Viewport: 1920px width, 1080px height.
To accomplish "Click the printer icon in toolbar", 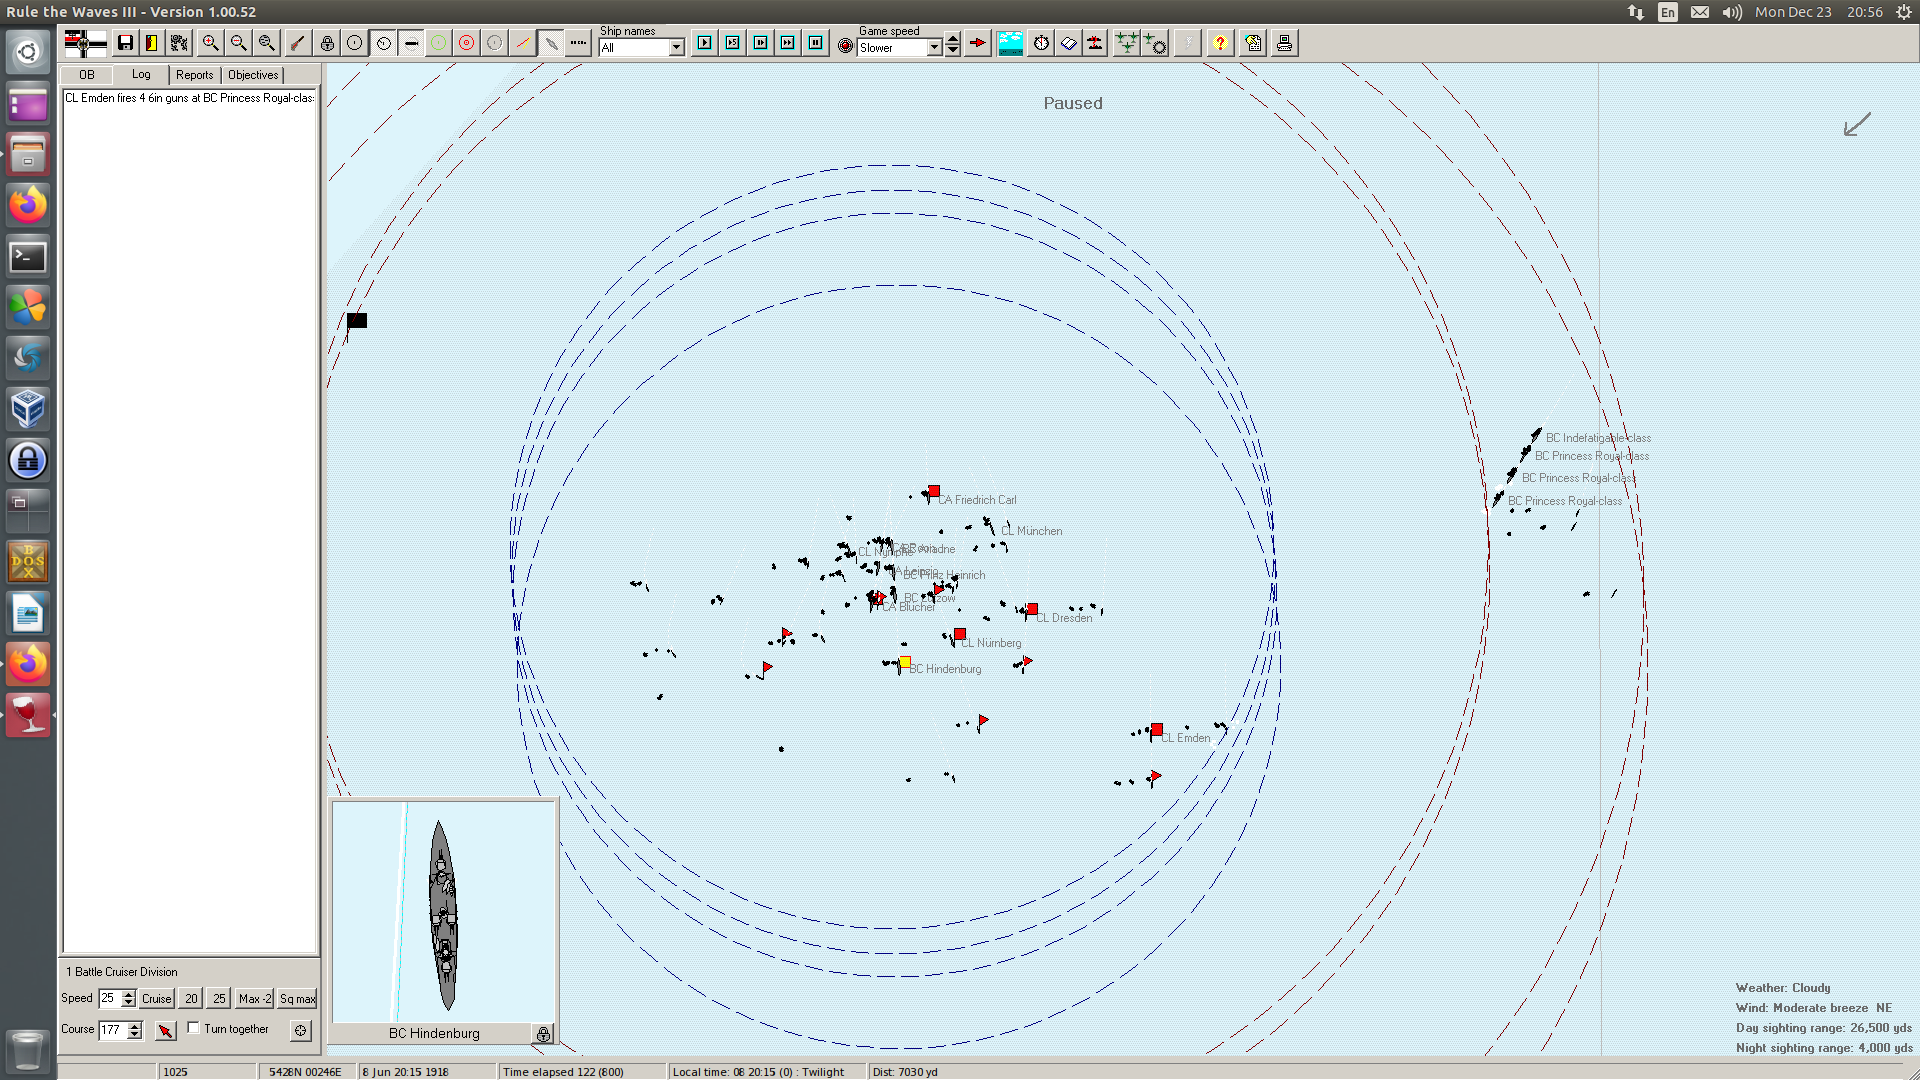I will (1284, 43).
